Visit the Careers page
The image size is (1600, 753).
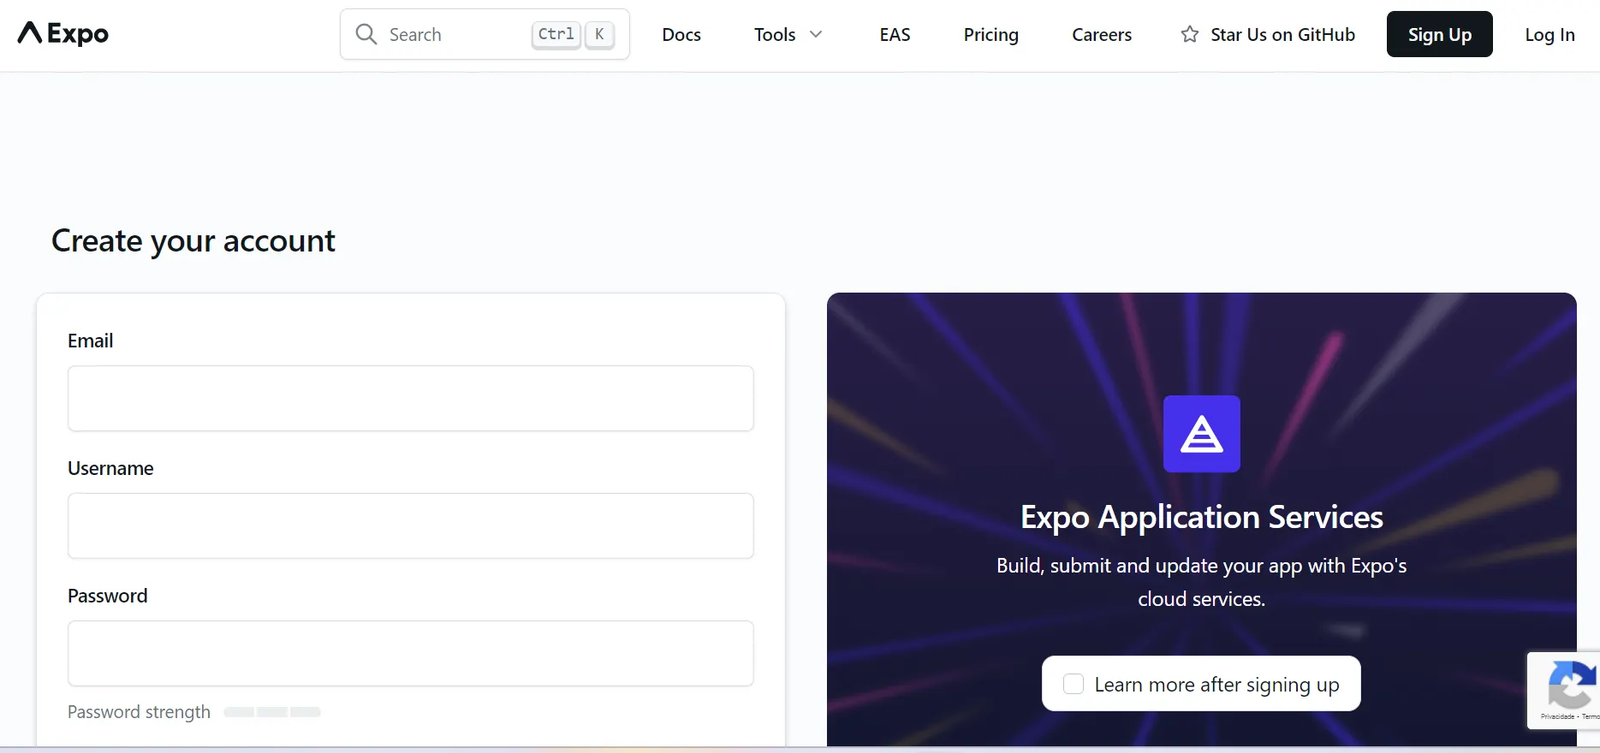pos(1101,35)
